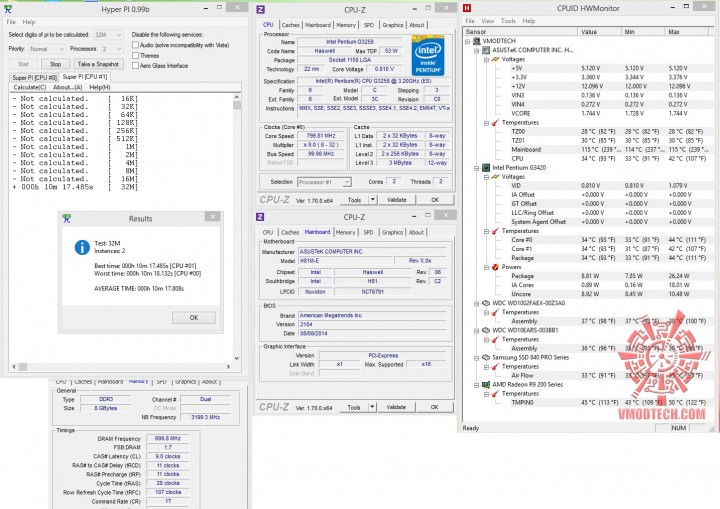Screen dimensions: 720x509
Task: Click the ASUSTeK Temperatures thermometer icon
Action: (495, 123)
